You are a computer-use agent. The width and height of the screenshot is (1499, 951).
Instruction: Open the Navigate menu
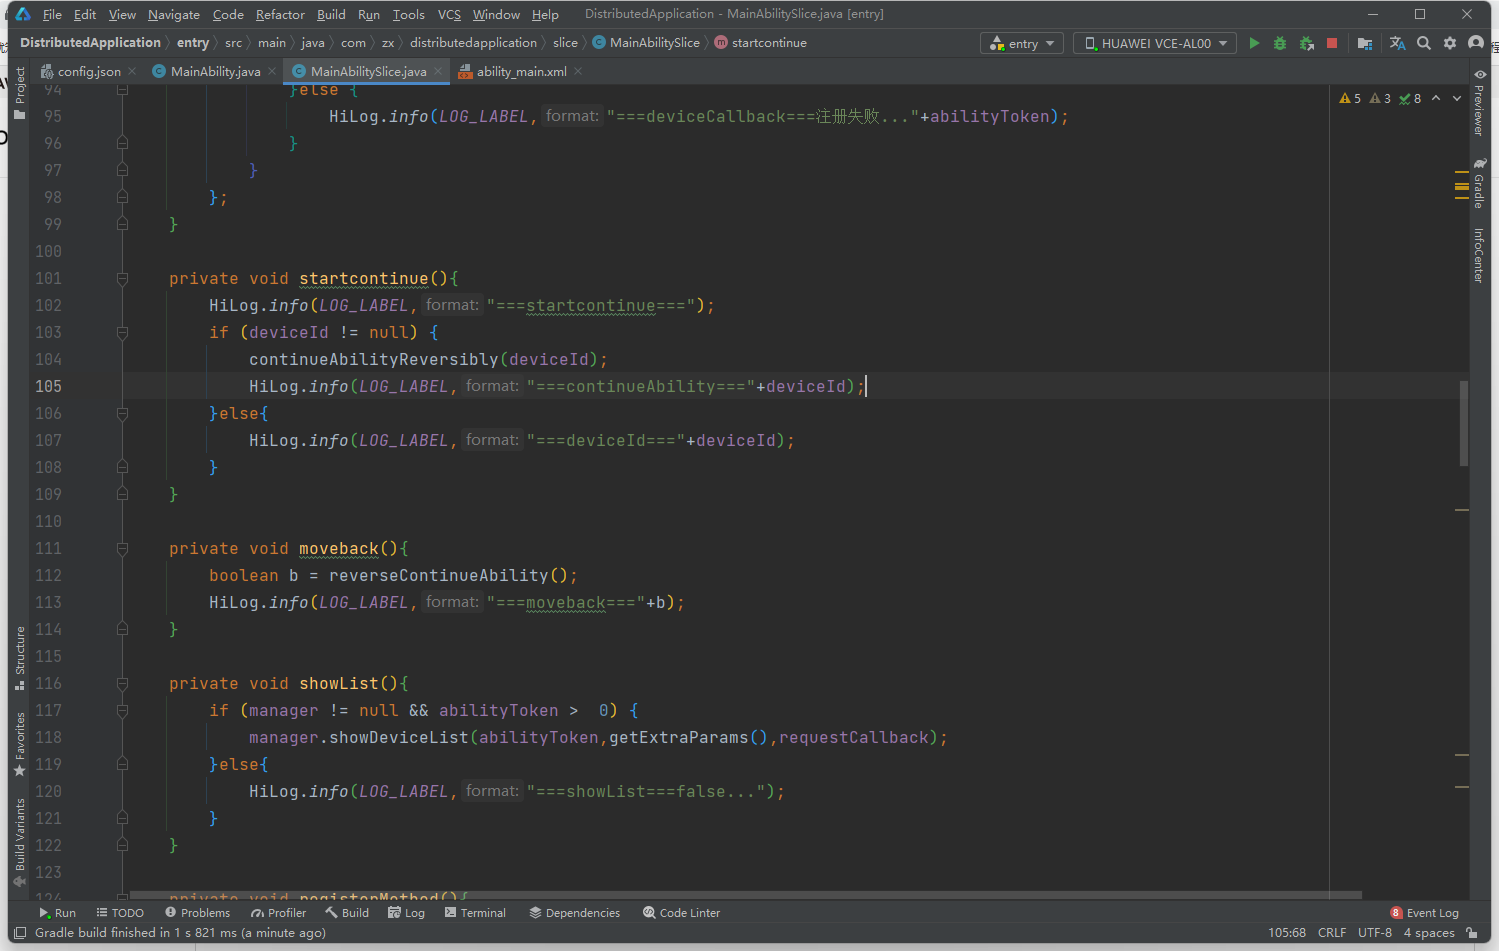pyautogui.click(x=174, y=14)
